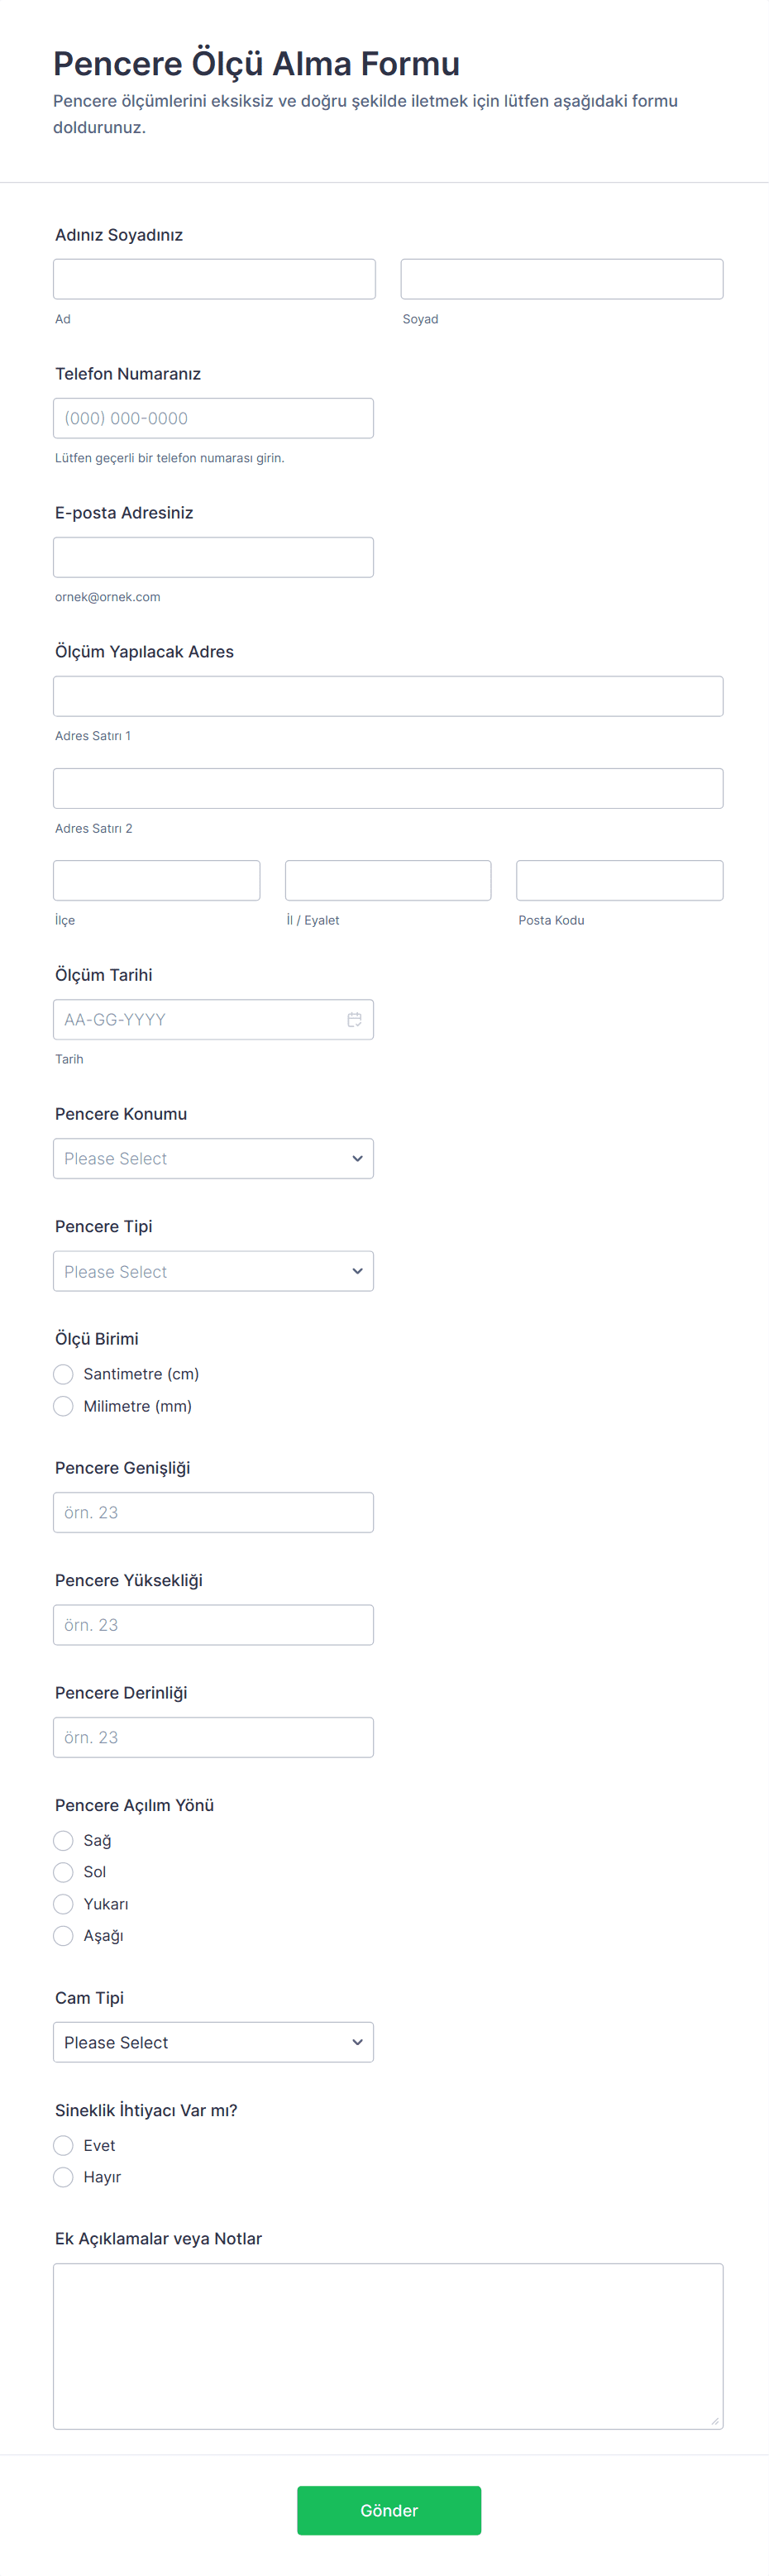Focus the E-posta Adresiniz field
The height and width of the screenshot is (2576, 769).
click(213, 557)
